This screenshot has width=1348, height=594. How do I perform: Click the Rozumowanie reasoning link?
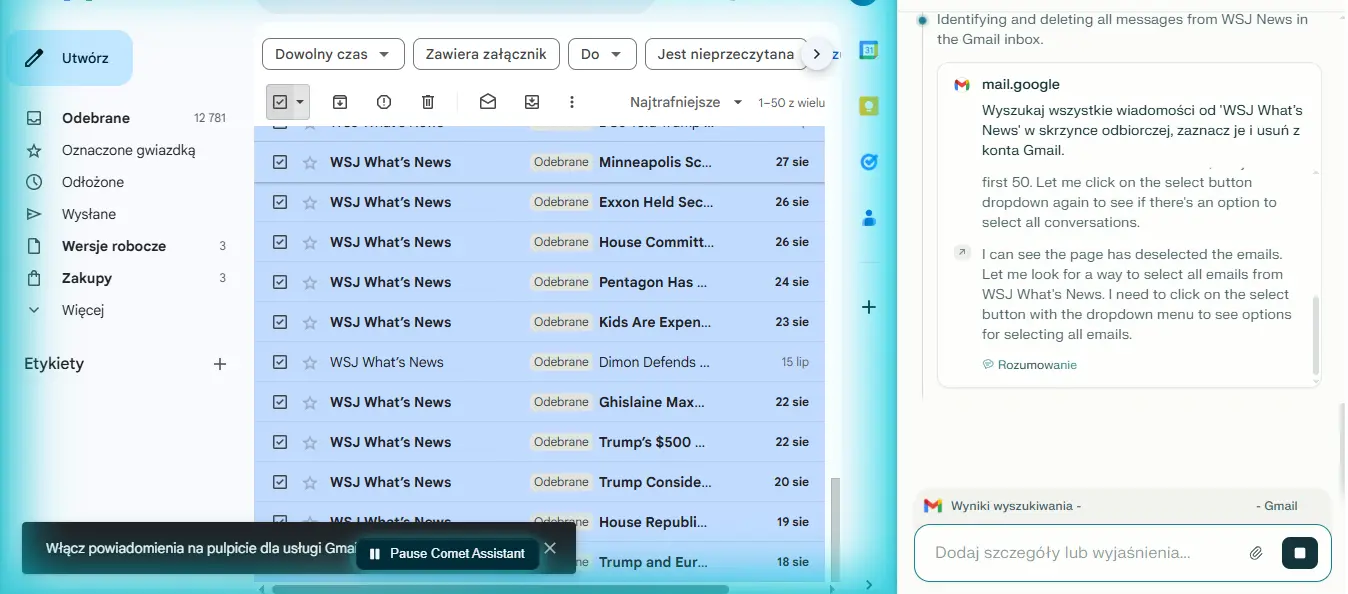(x=1029, y=365)
